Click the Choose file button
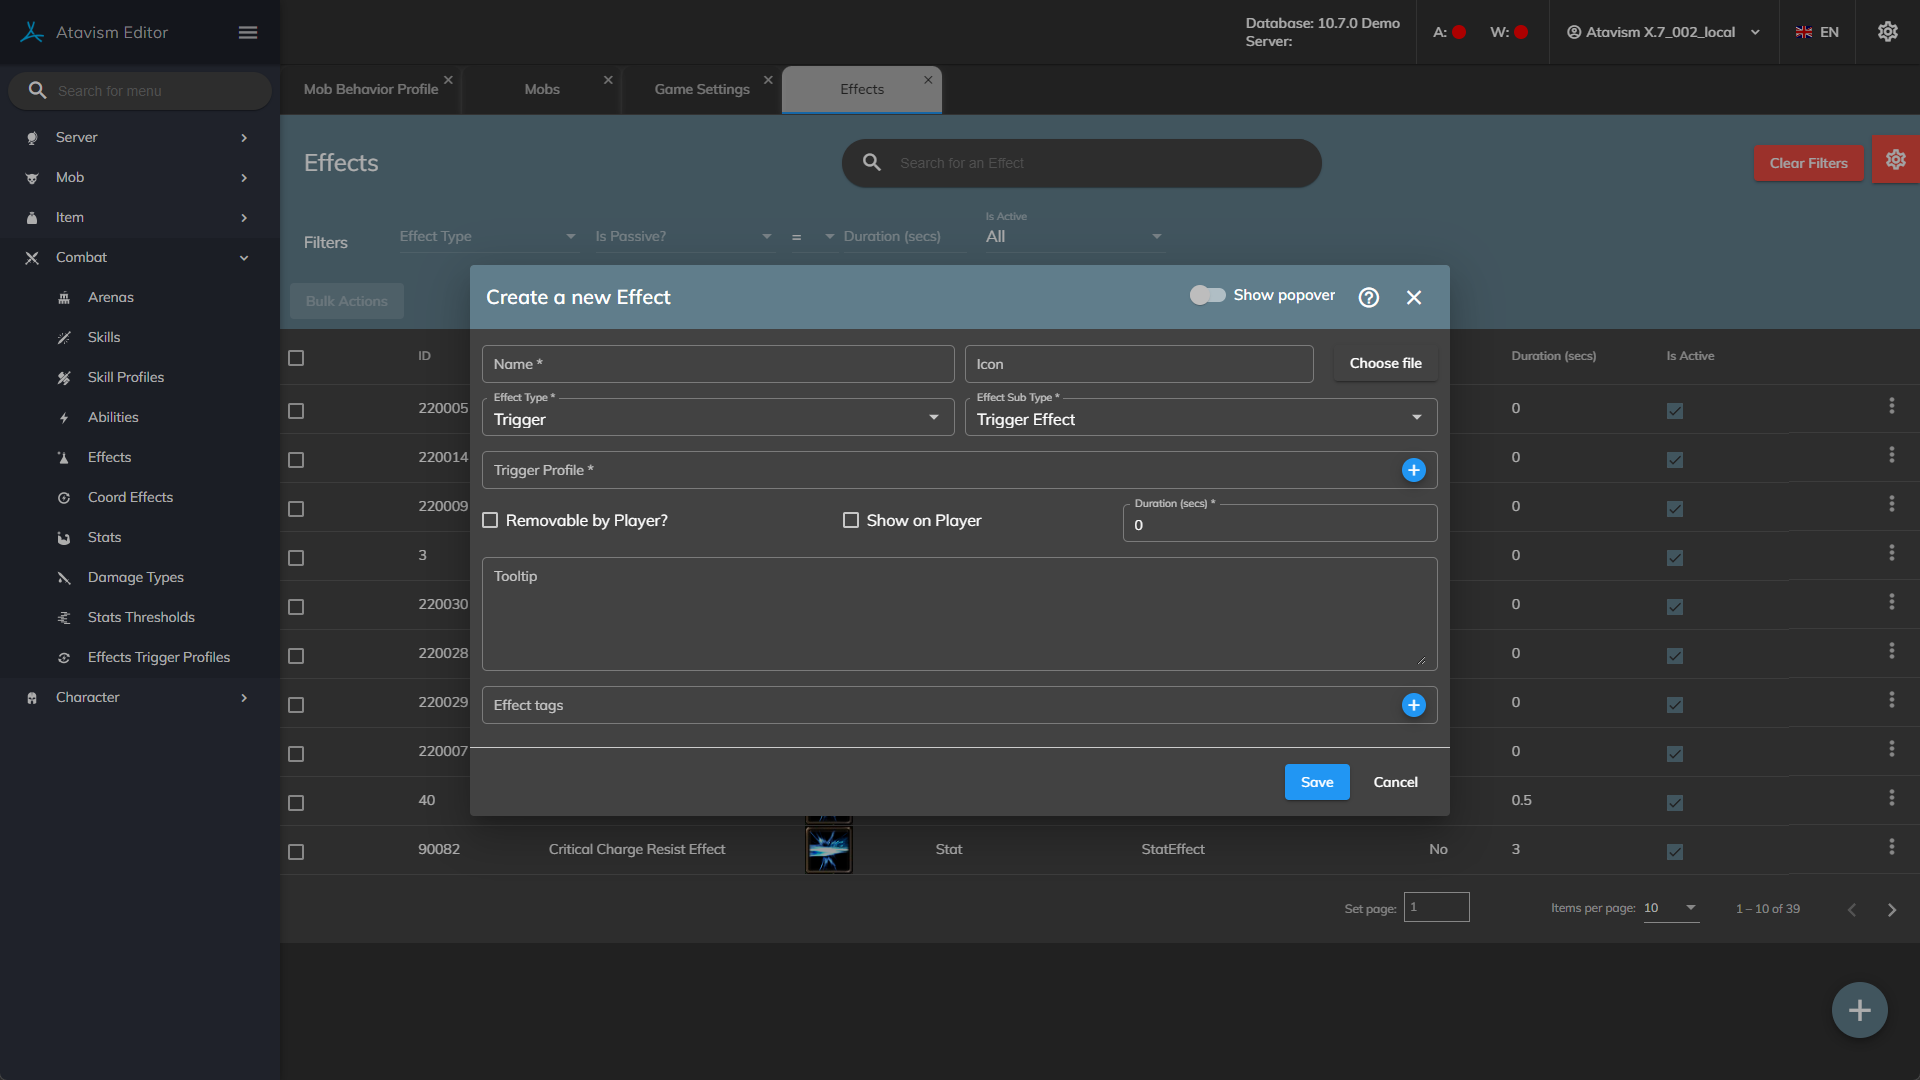This screenshot has height=1080, width=1920. 1385,363
